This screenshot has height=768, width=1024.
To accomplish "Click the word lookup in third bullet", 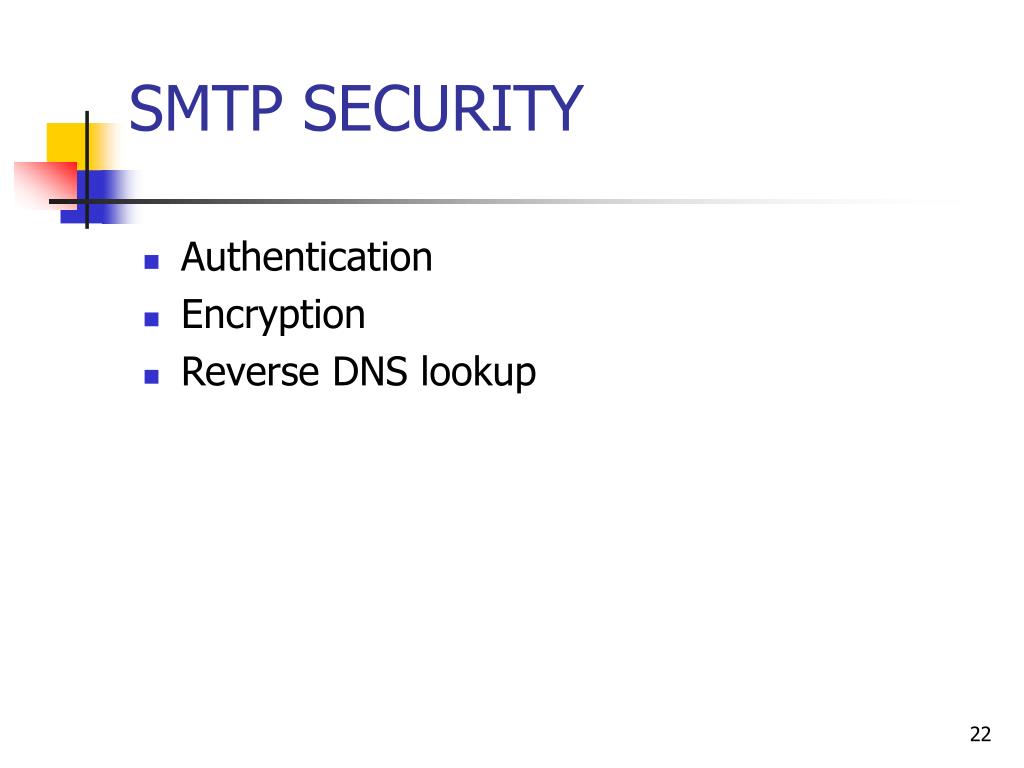I will pos(479,373).
